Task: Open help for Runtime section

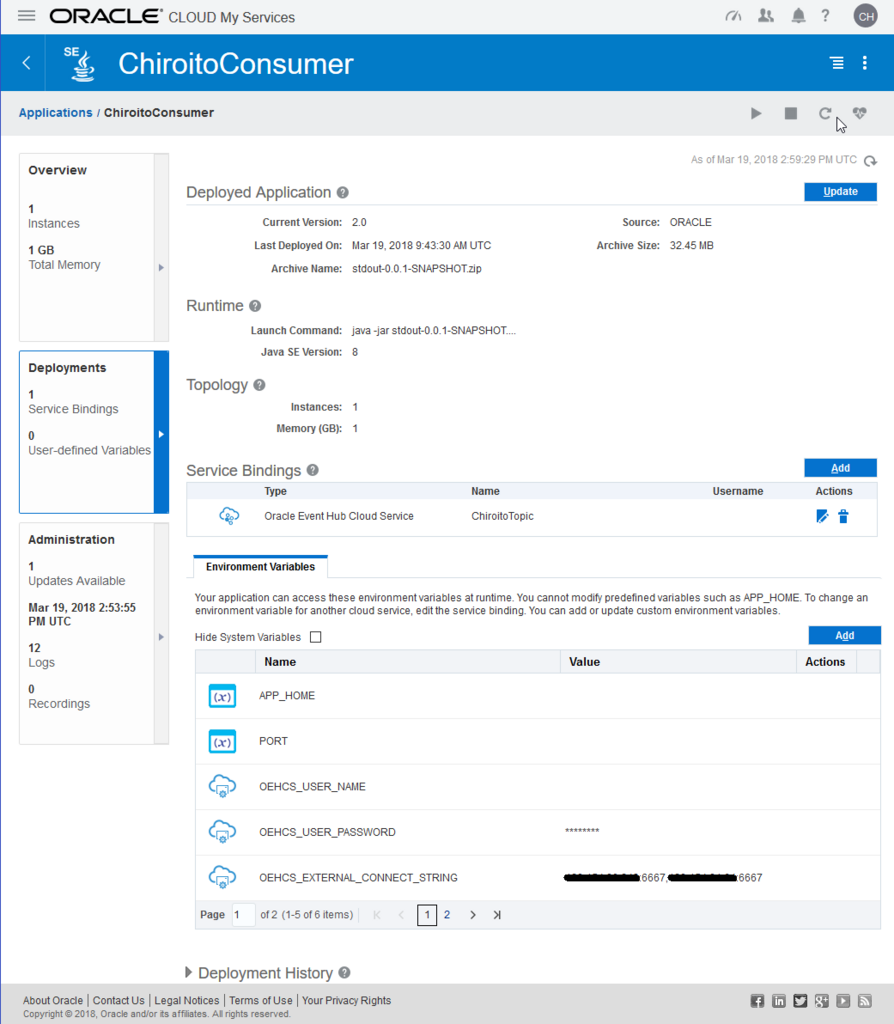Action: [x=255, y=306]
